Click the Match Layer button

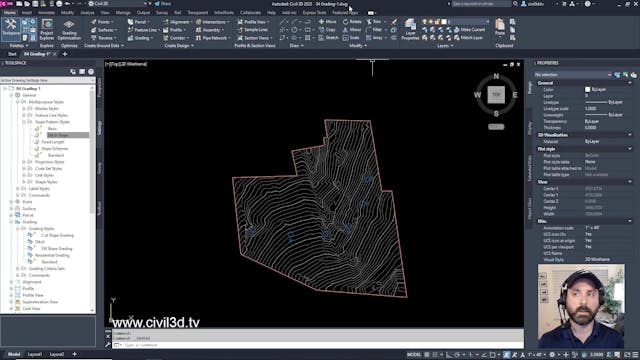pyautogui.click(x=469, y=38)
